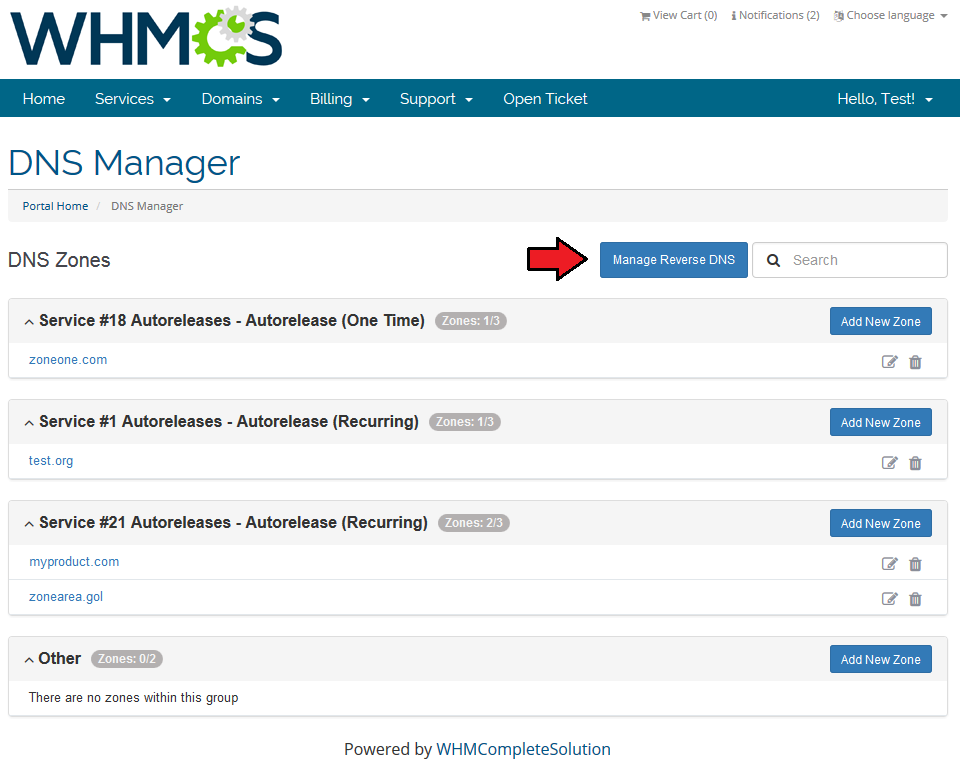The image size is (960, 772).
Task: Delete the zoneone.com zone via trash icon
Action: (x=915, y=362)
